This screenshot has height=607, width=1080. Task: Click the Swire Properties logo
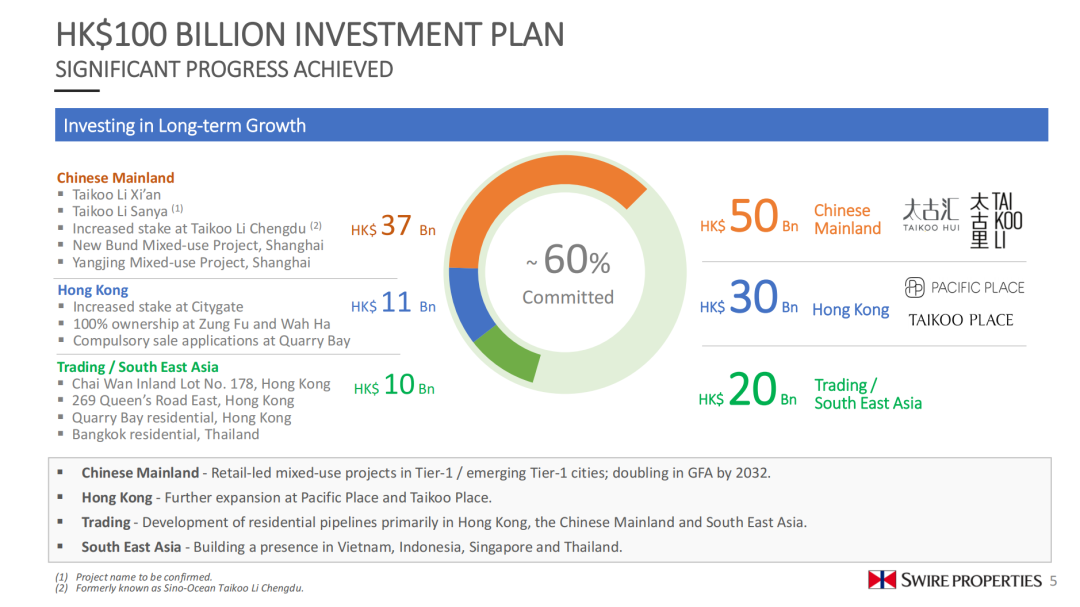(954, 580)
